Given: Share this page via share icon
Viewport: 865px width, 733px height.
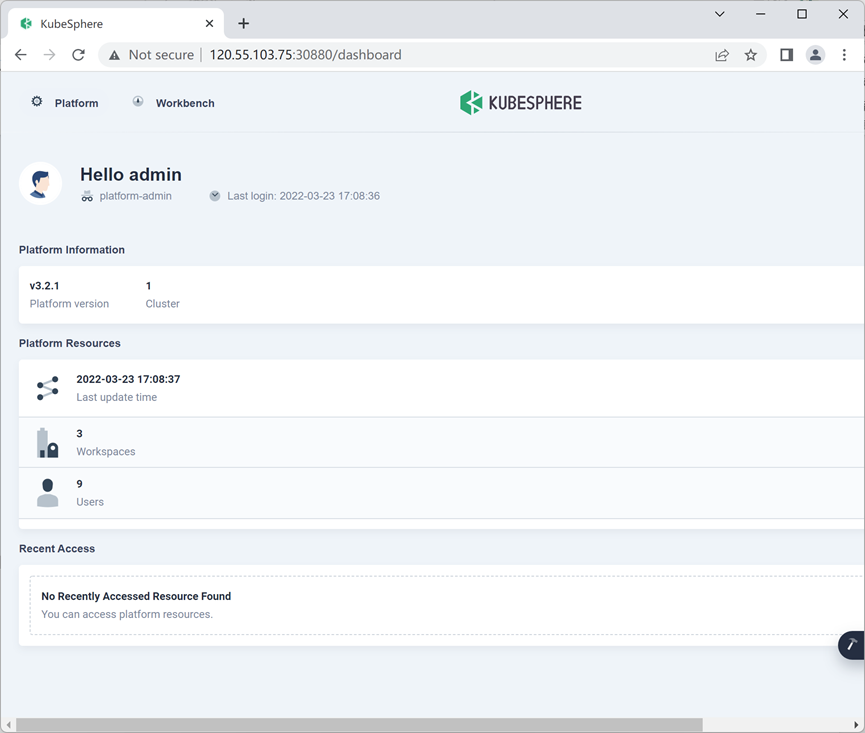Looking at the screenshot, I should [722, 55].
